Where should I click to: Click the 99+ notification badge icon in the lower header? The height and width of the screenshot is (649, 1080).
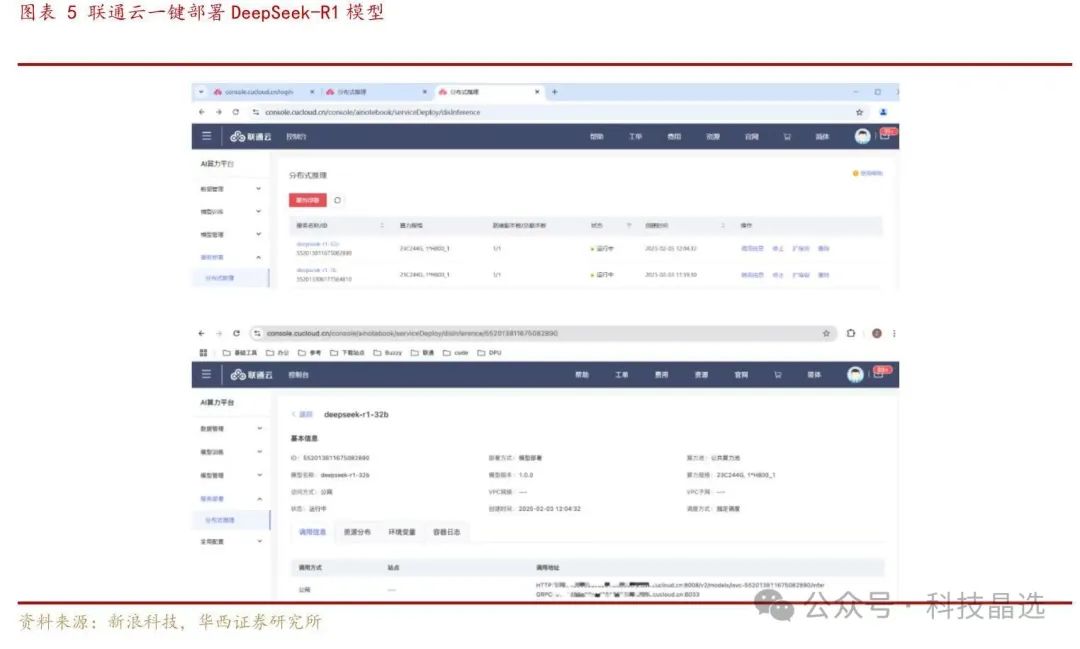[x=882, y=373]
